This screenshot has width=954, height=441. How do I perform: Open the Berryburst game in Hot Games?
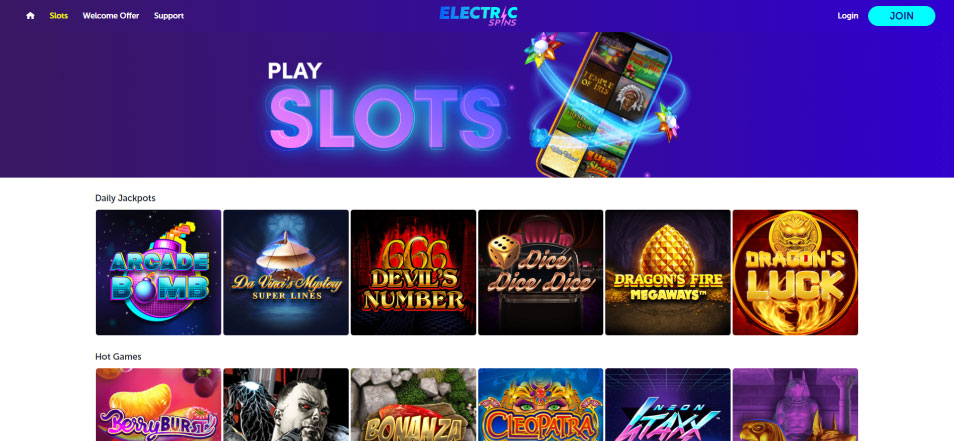pos(158,405)
